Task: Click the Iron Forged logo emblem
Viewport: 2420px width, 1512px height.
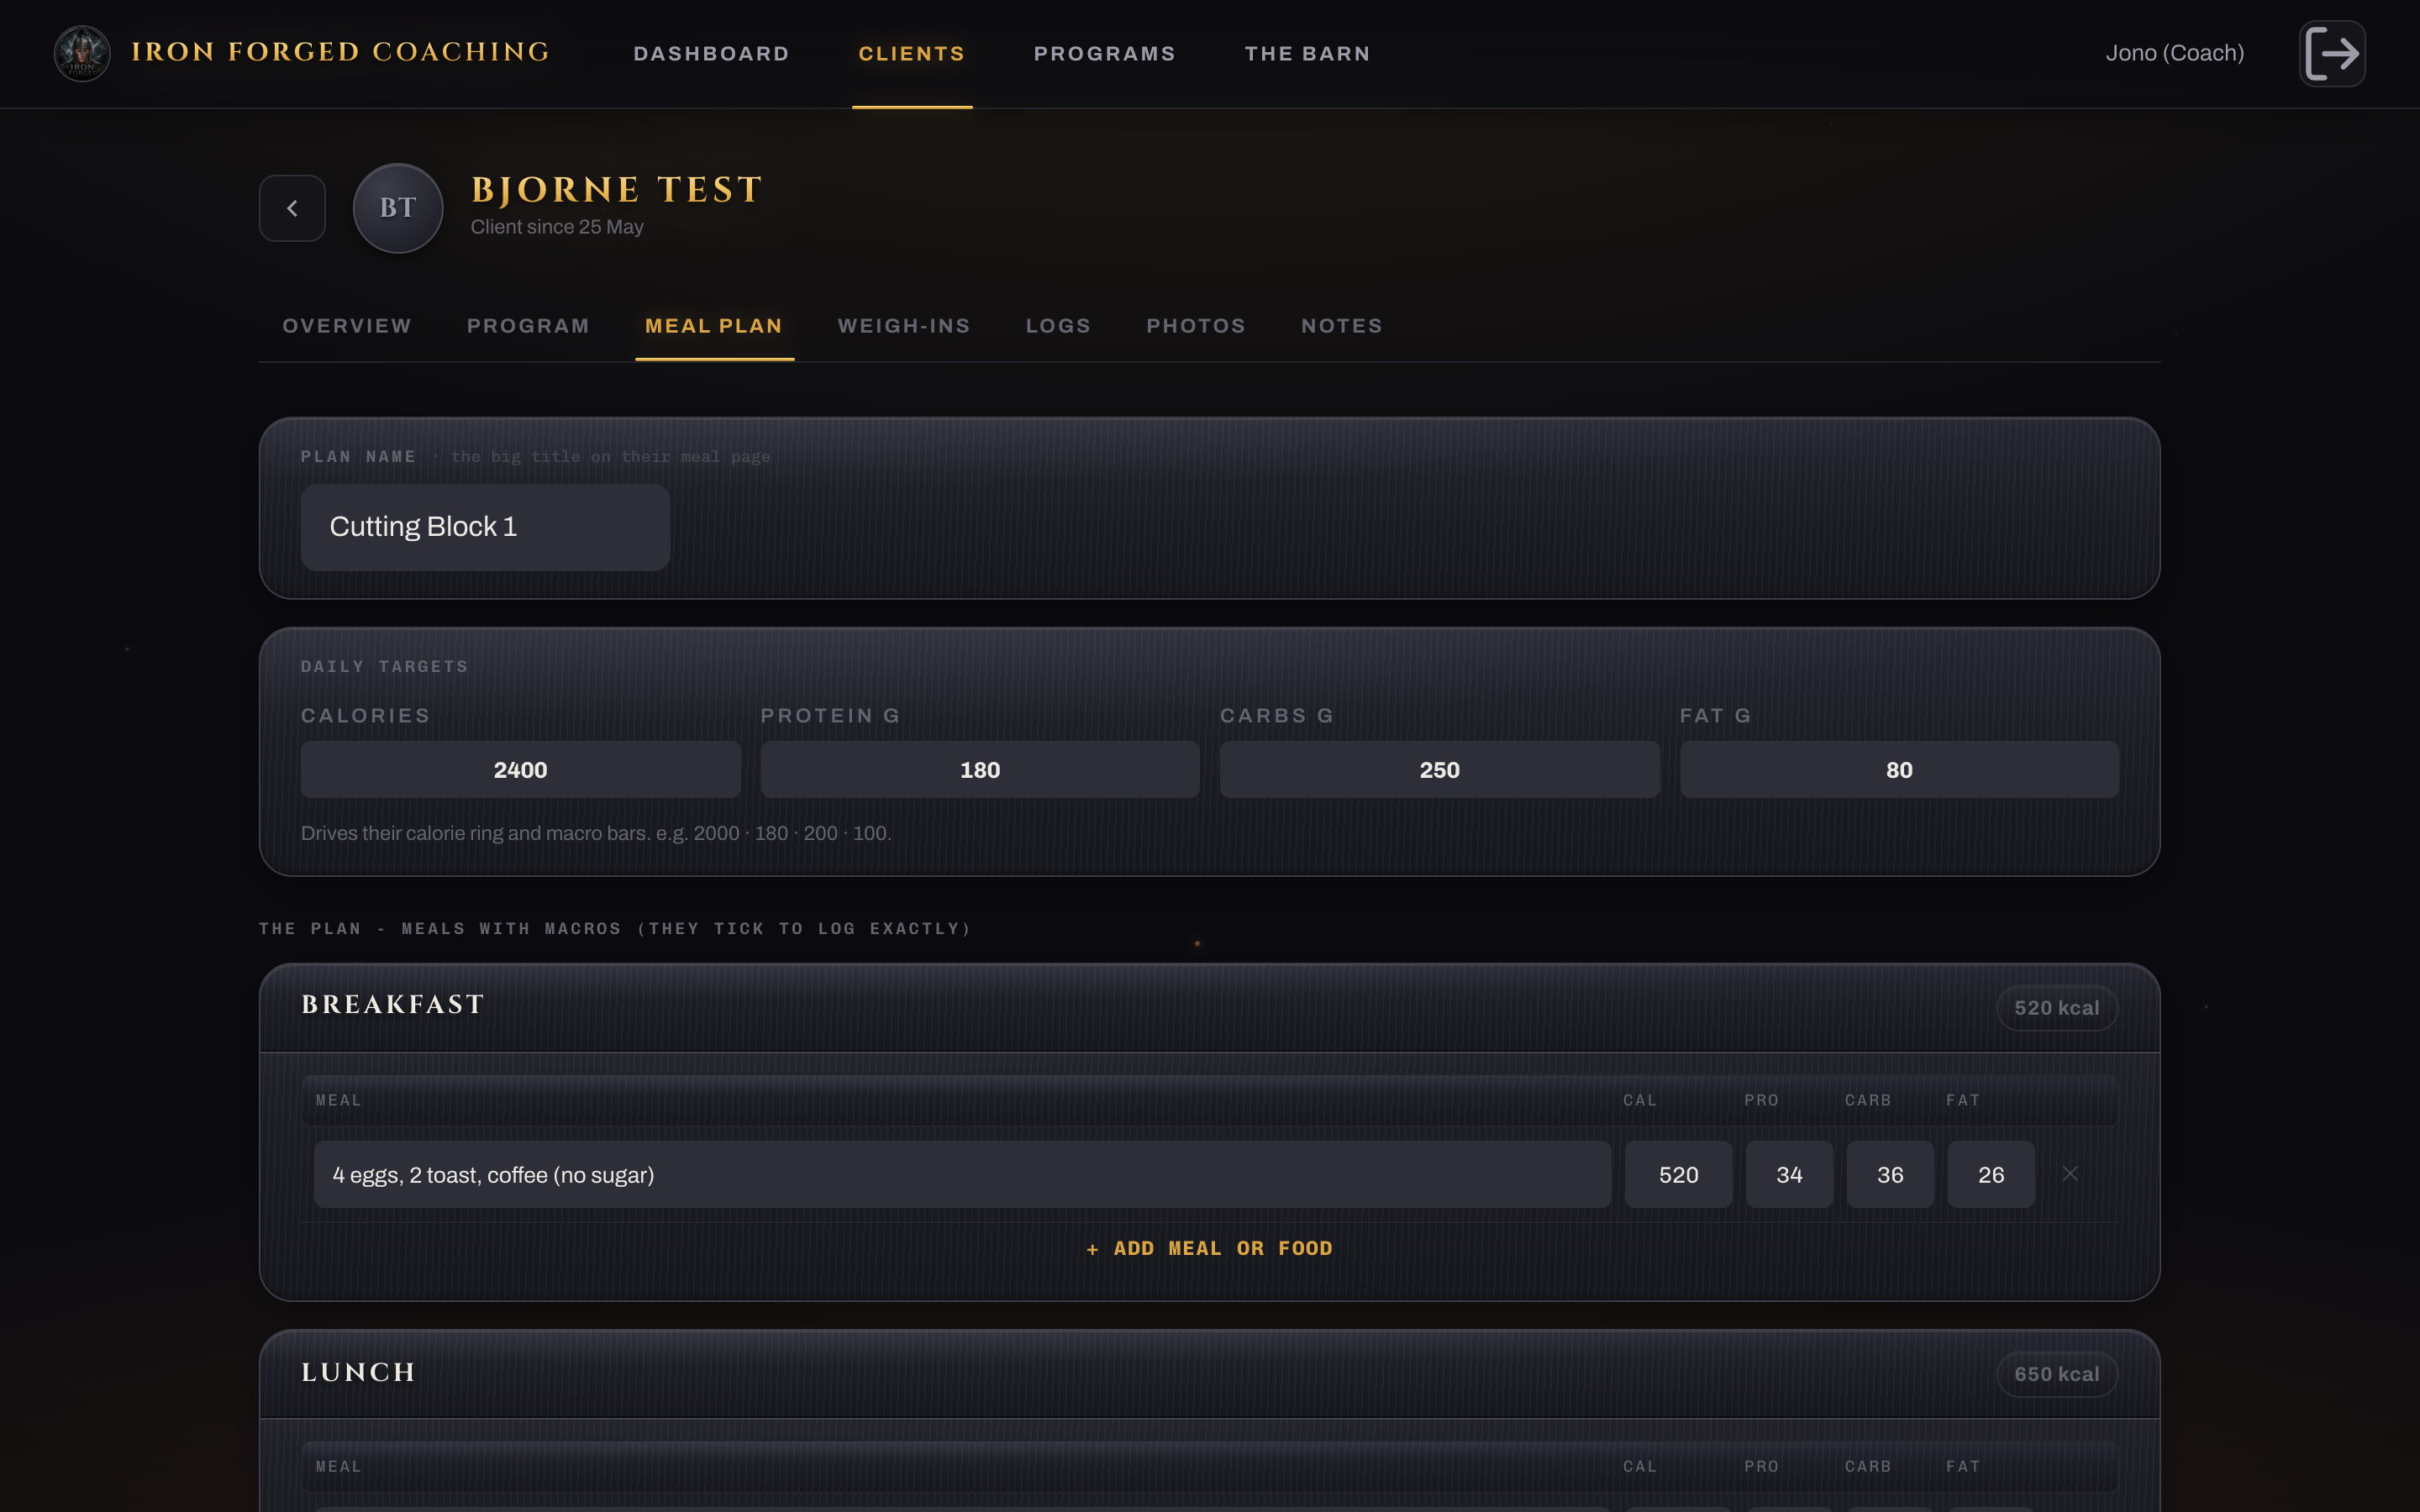Action: pos(82,53)
